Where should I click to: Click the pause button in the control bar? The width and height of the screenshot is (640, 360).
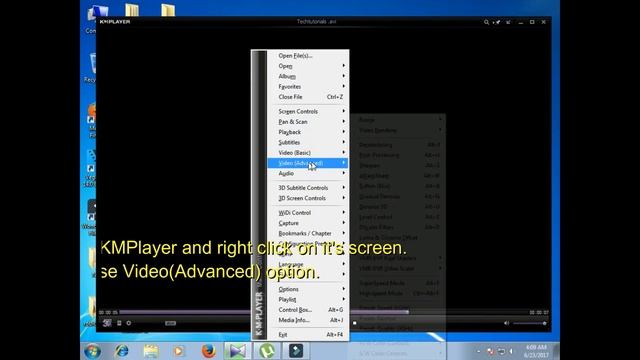coord(119,323)
